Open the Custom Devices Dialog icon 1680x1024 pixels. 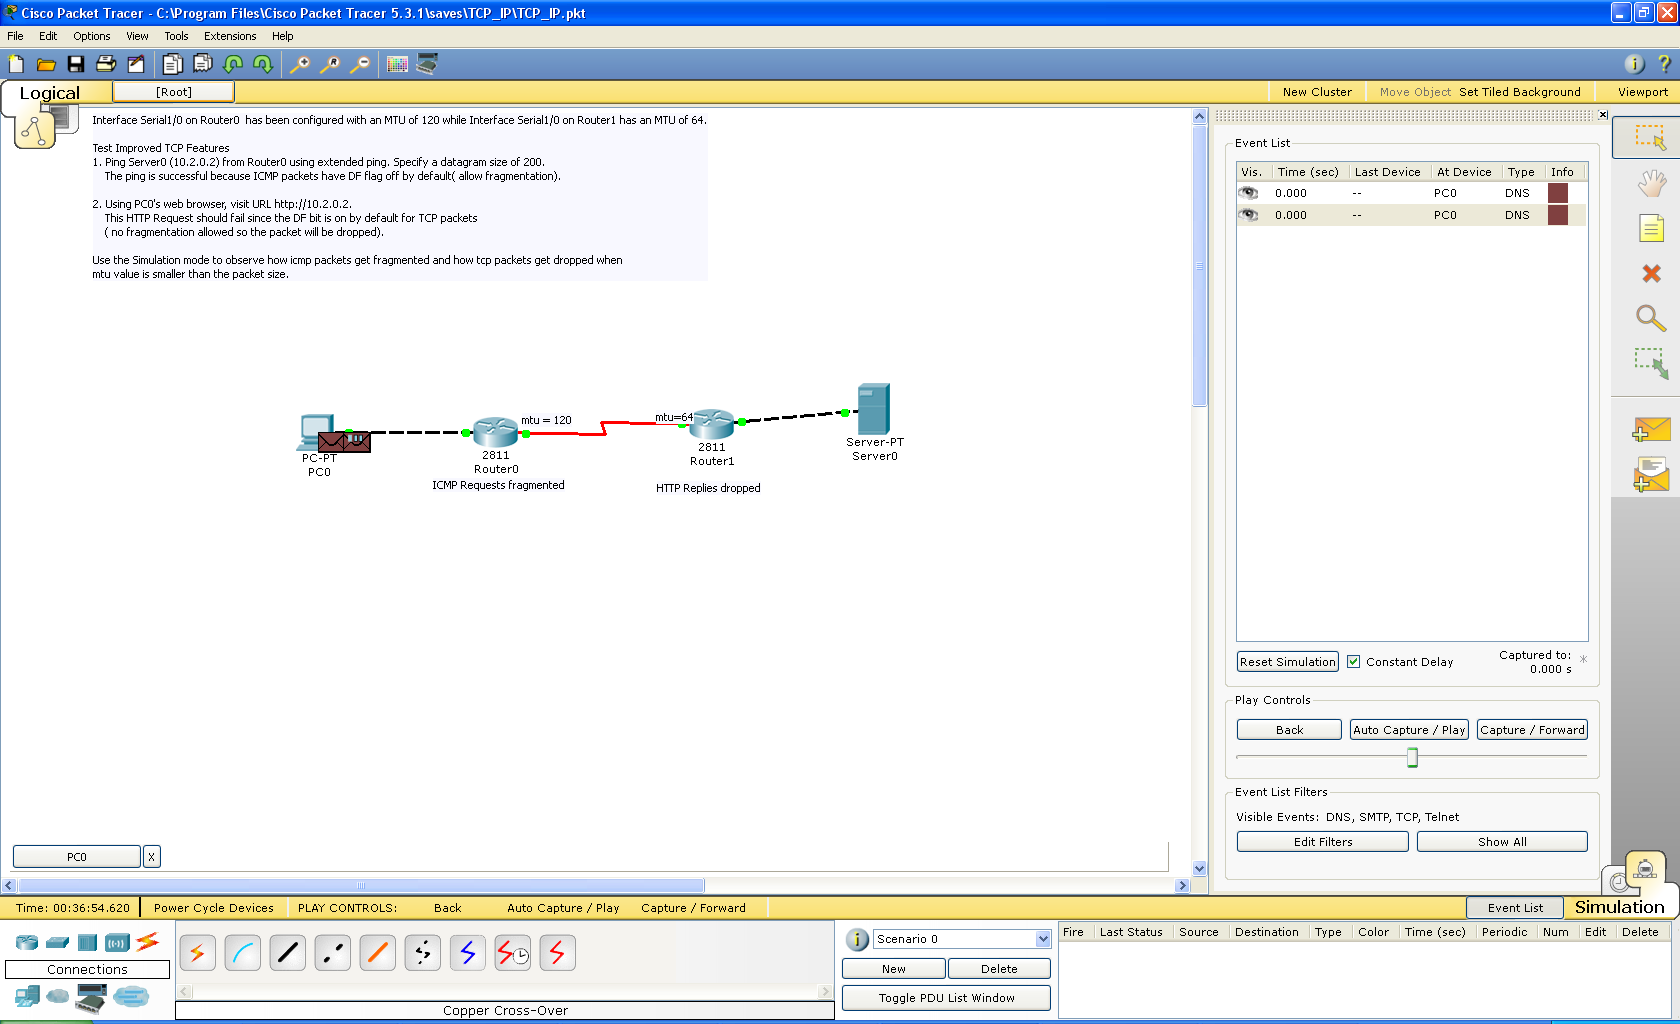pos(427,64)
